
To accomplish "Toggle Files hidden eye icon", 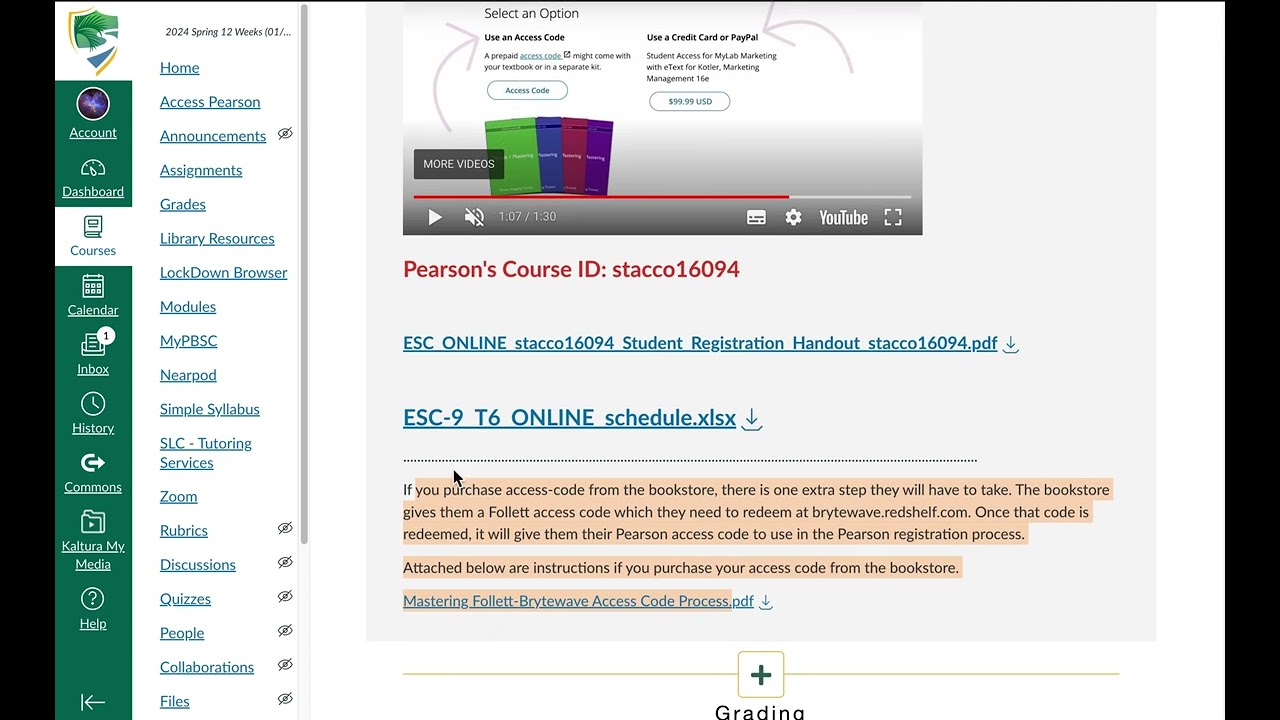I will (285, 698).
